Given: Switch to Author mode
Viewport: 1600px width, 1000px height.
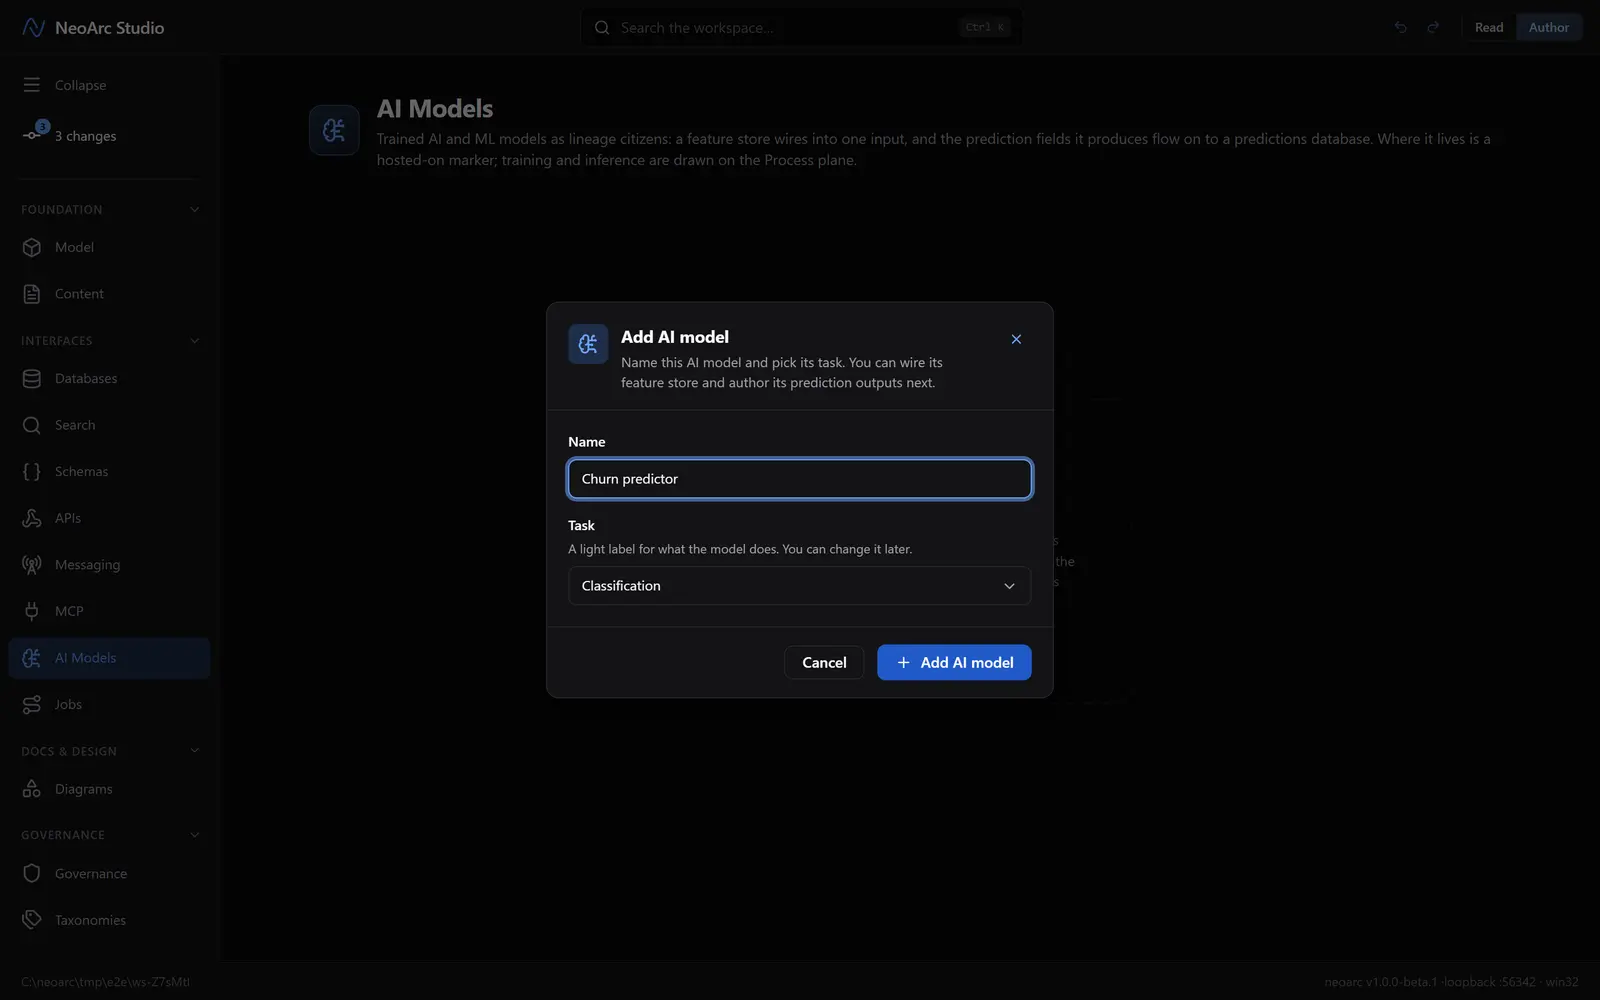Looking at the screenshot, I should (x=1549, y=28).
